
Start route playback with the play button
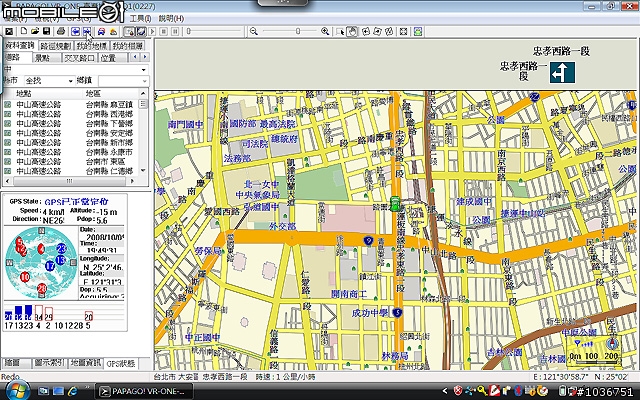coord(153,31)
